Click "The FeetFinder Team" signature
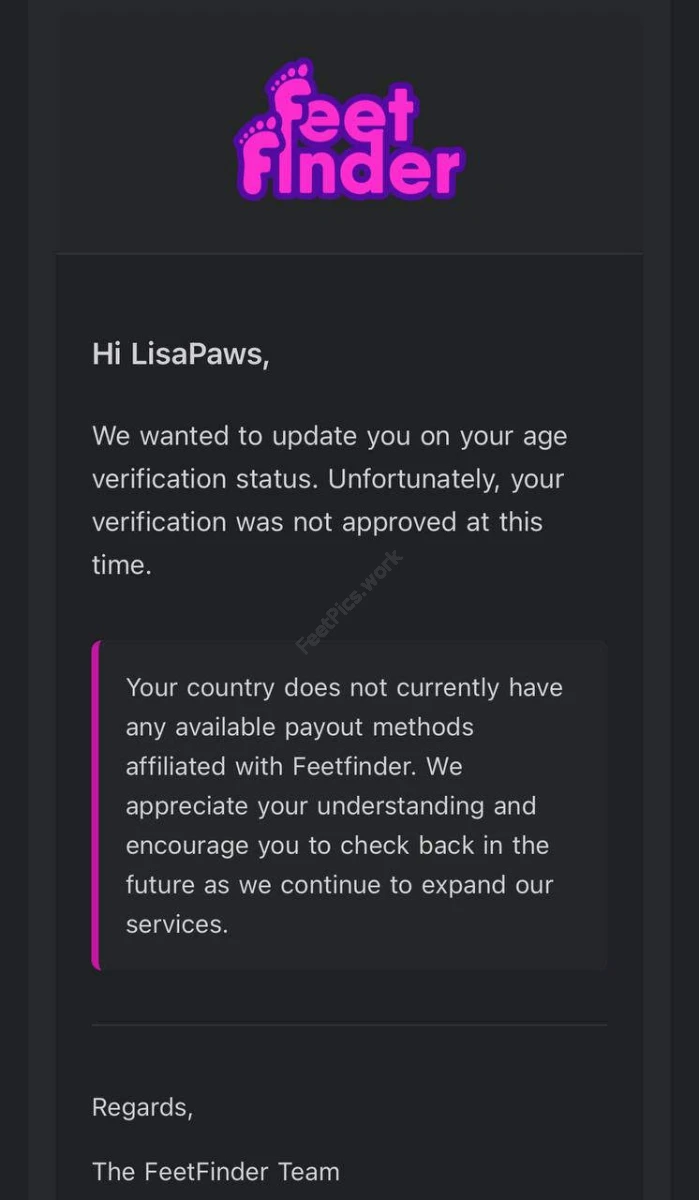The height and width of the screenshot is (1200, 699). [x=216, y=1171]
